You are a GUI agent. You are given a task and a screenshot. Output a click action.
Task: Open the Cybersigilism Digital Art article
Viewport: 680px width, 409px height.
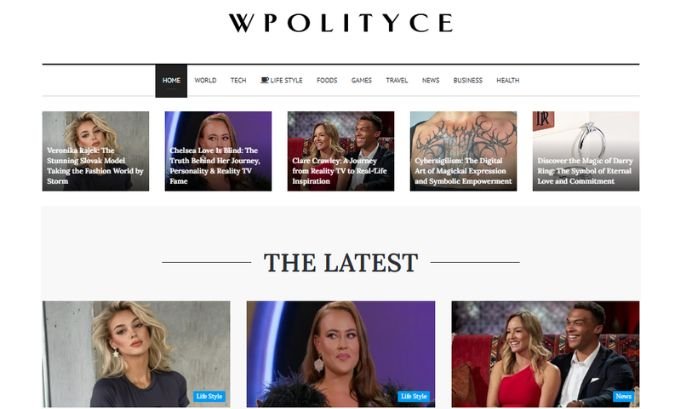click(463, 151)
